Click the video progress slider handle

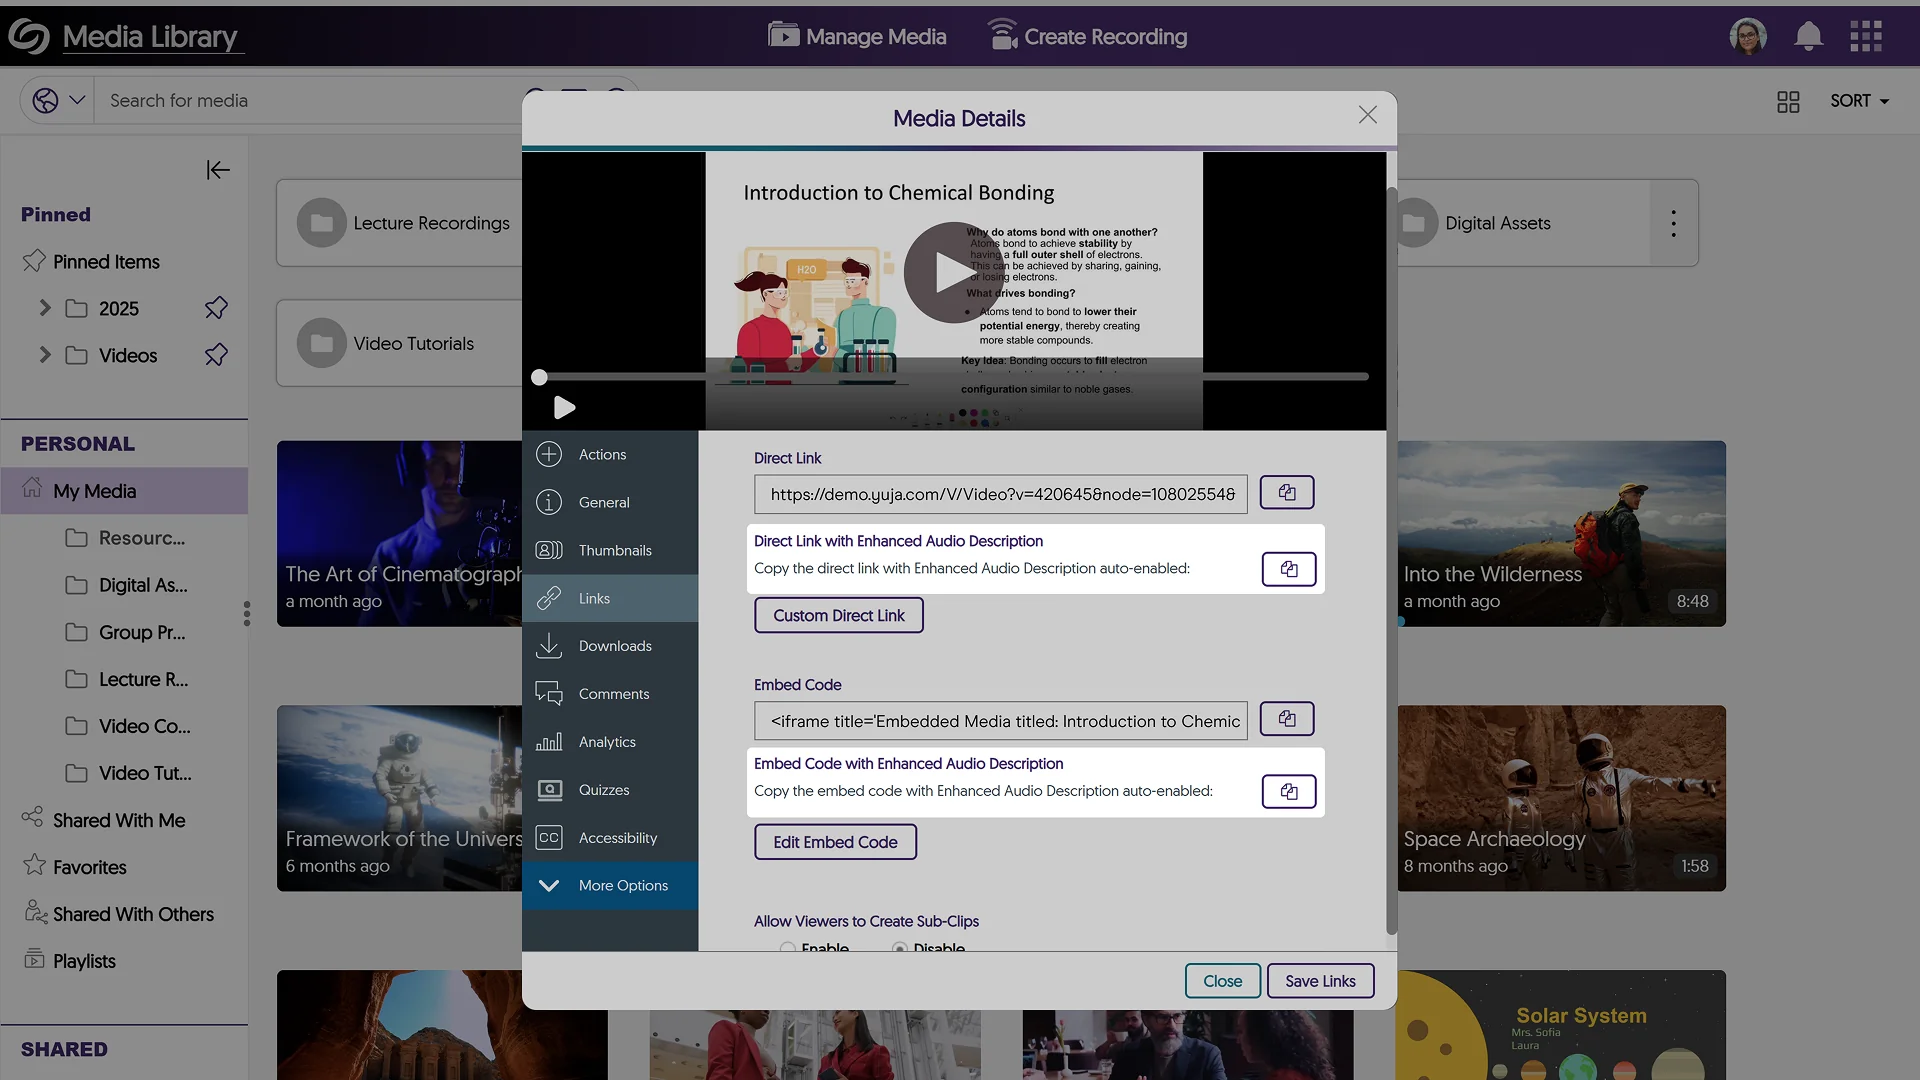tap(539, 377)
